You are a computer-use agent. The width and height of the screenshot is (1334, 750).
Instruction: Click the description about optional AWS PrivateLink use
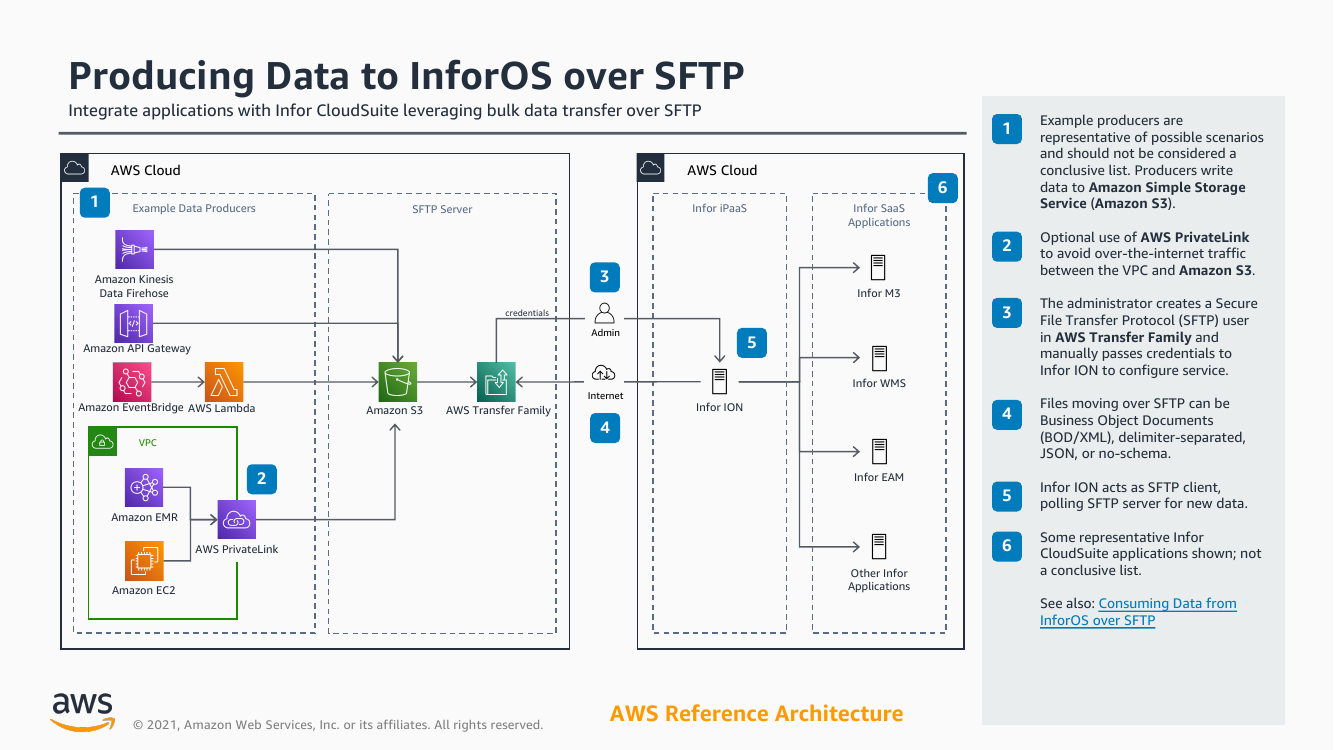[x=1147, y=253]
